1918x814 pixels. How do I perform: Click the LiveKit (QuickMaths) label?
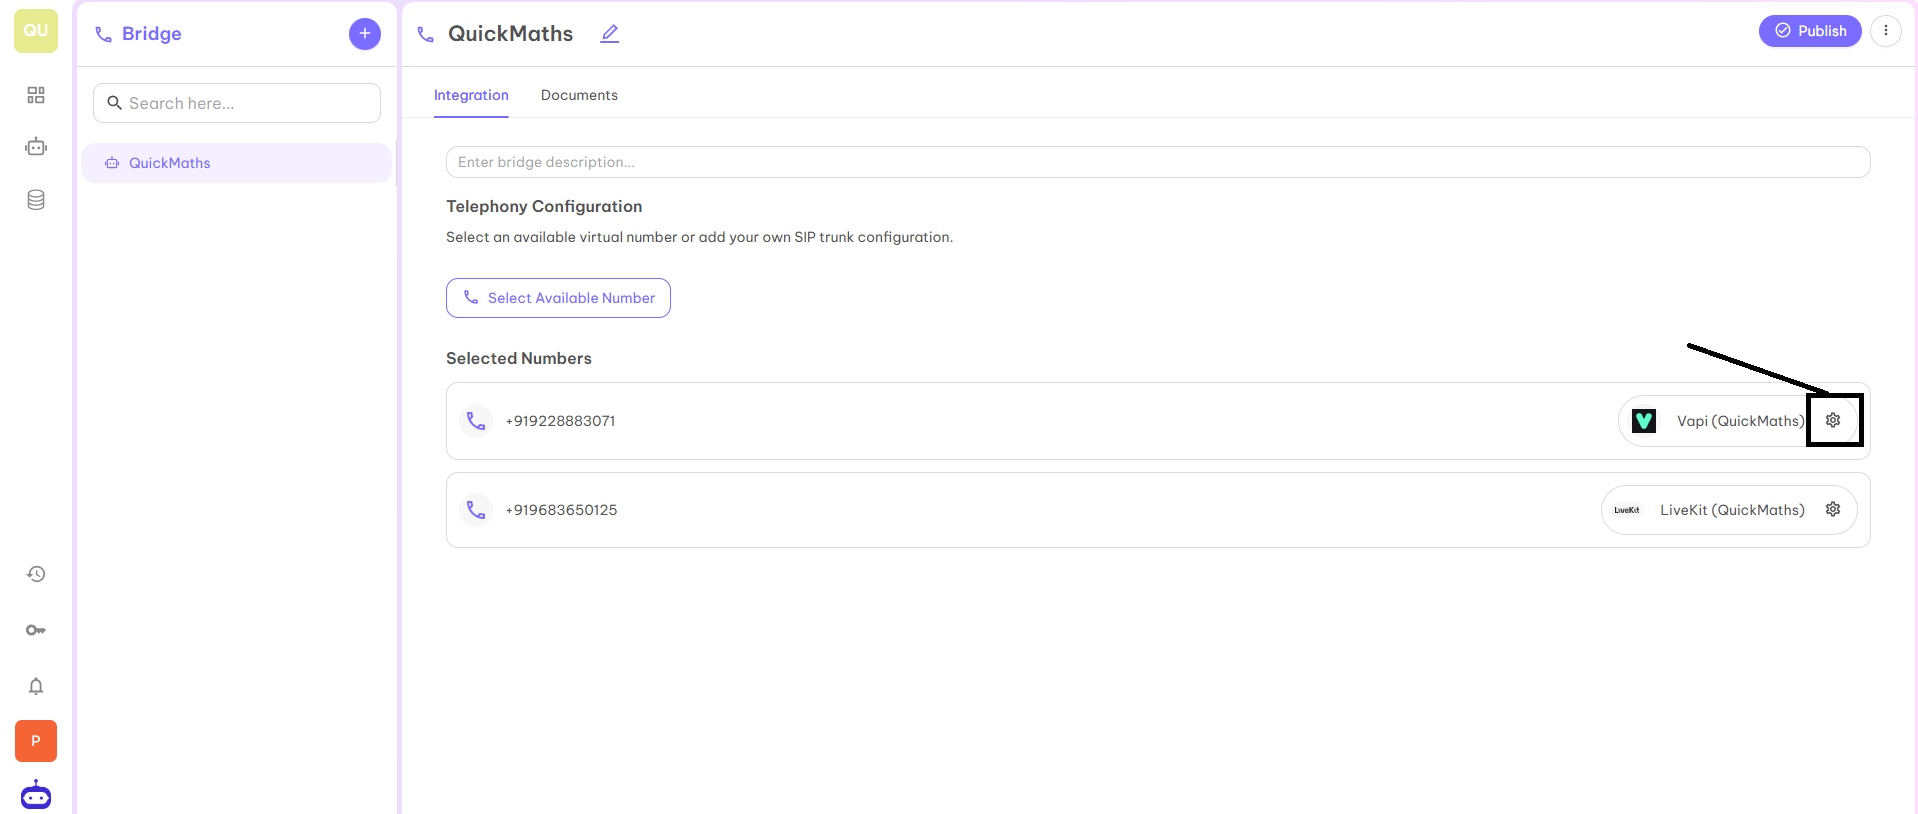(x=1733, y=510)
